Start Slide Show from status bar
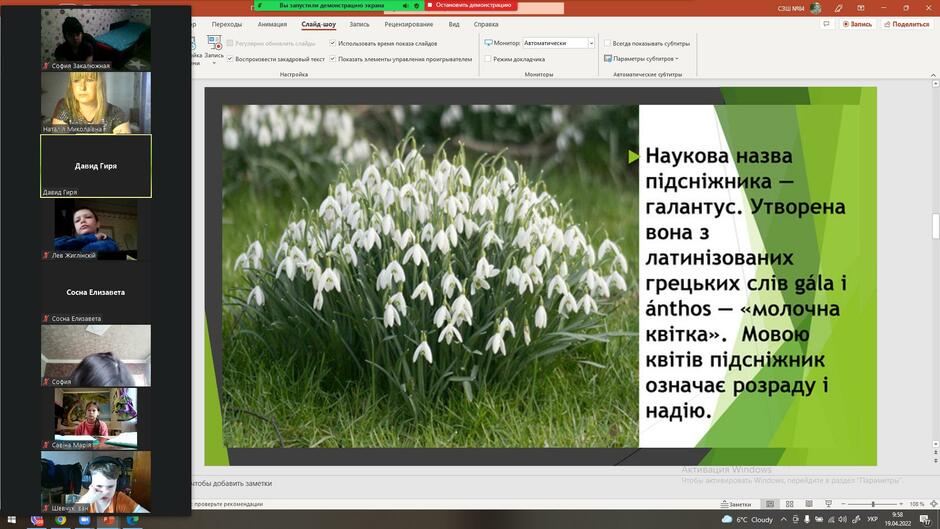This screenshot has width=940, height=529. (x=828, y=504)
